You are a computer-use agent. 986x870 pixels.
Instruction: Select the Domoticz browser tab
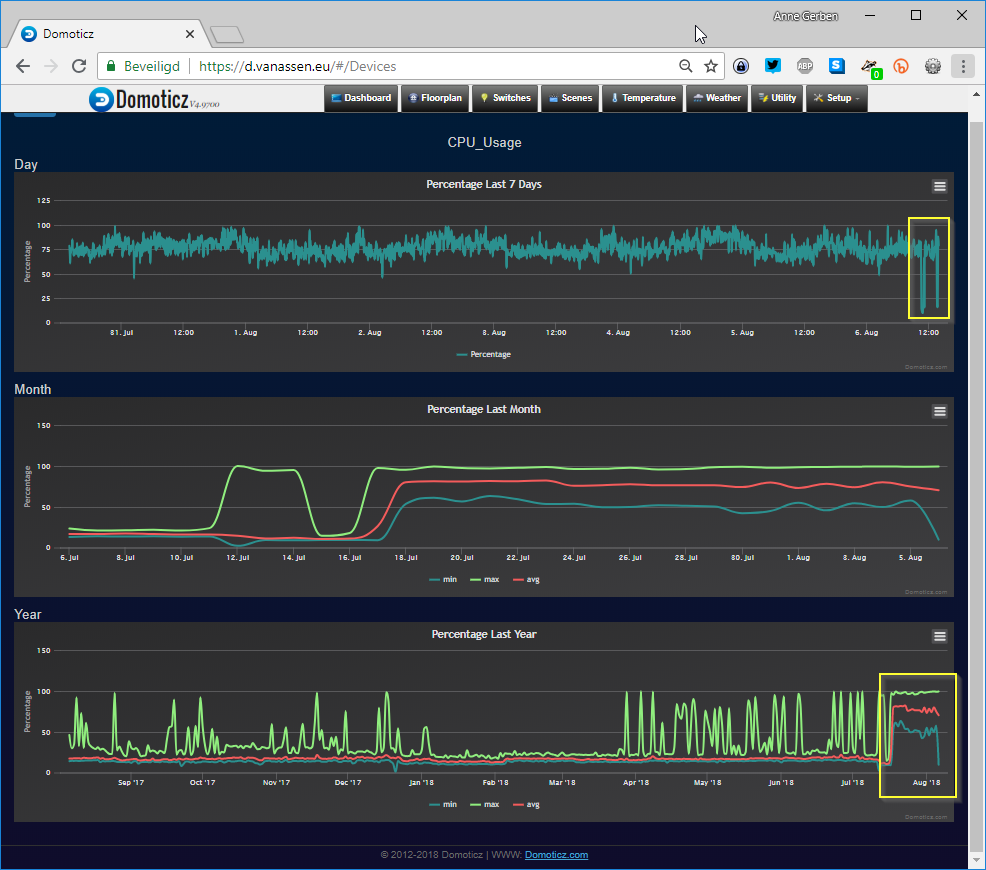click(x=107, y=34)
